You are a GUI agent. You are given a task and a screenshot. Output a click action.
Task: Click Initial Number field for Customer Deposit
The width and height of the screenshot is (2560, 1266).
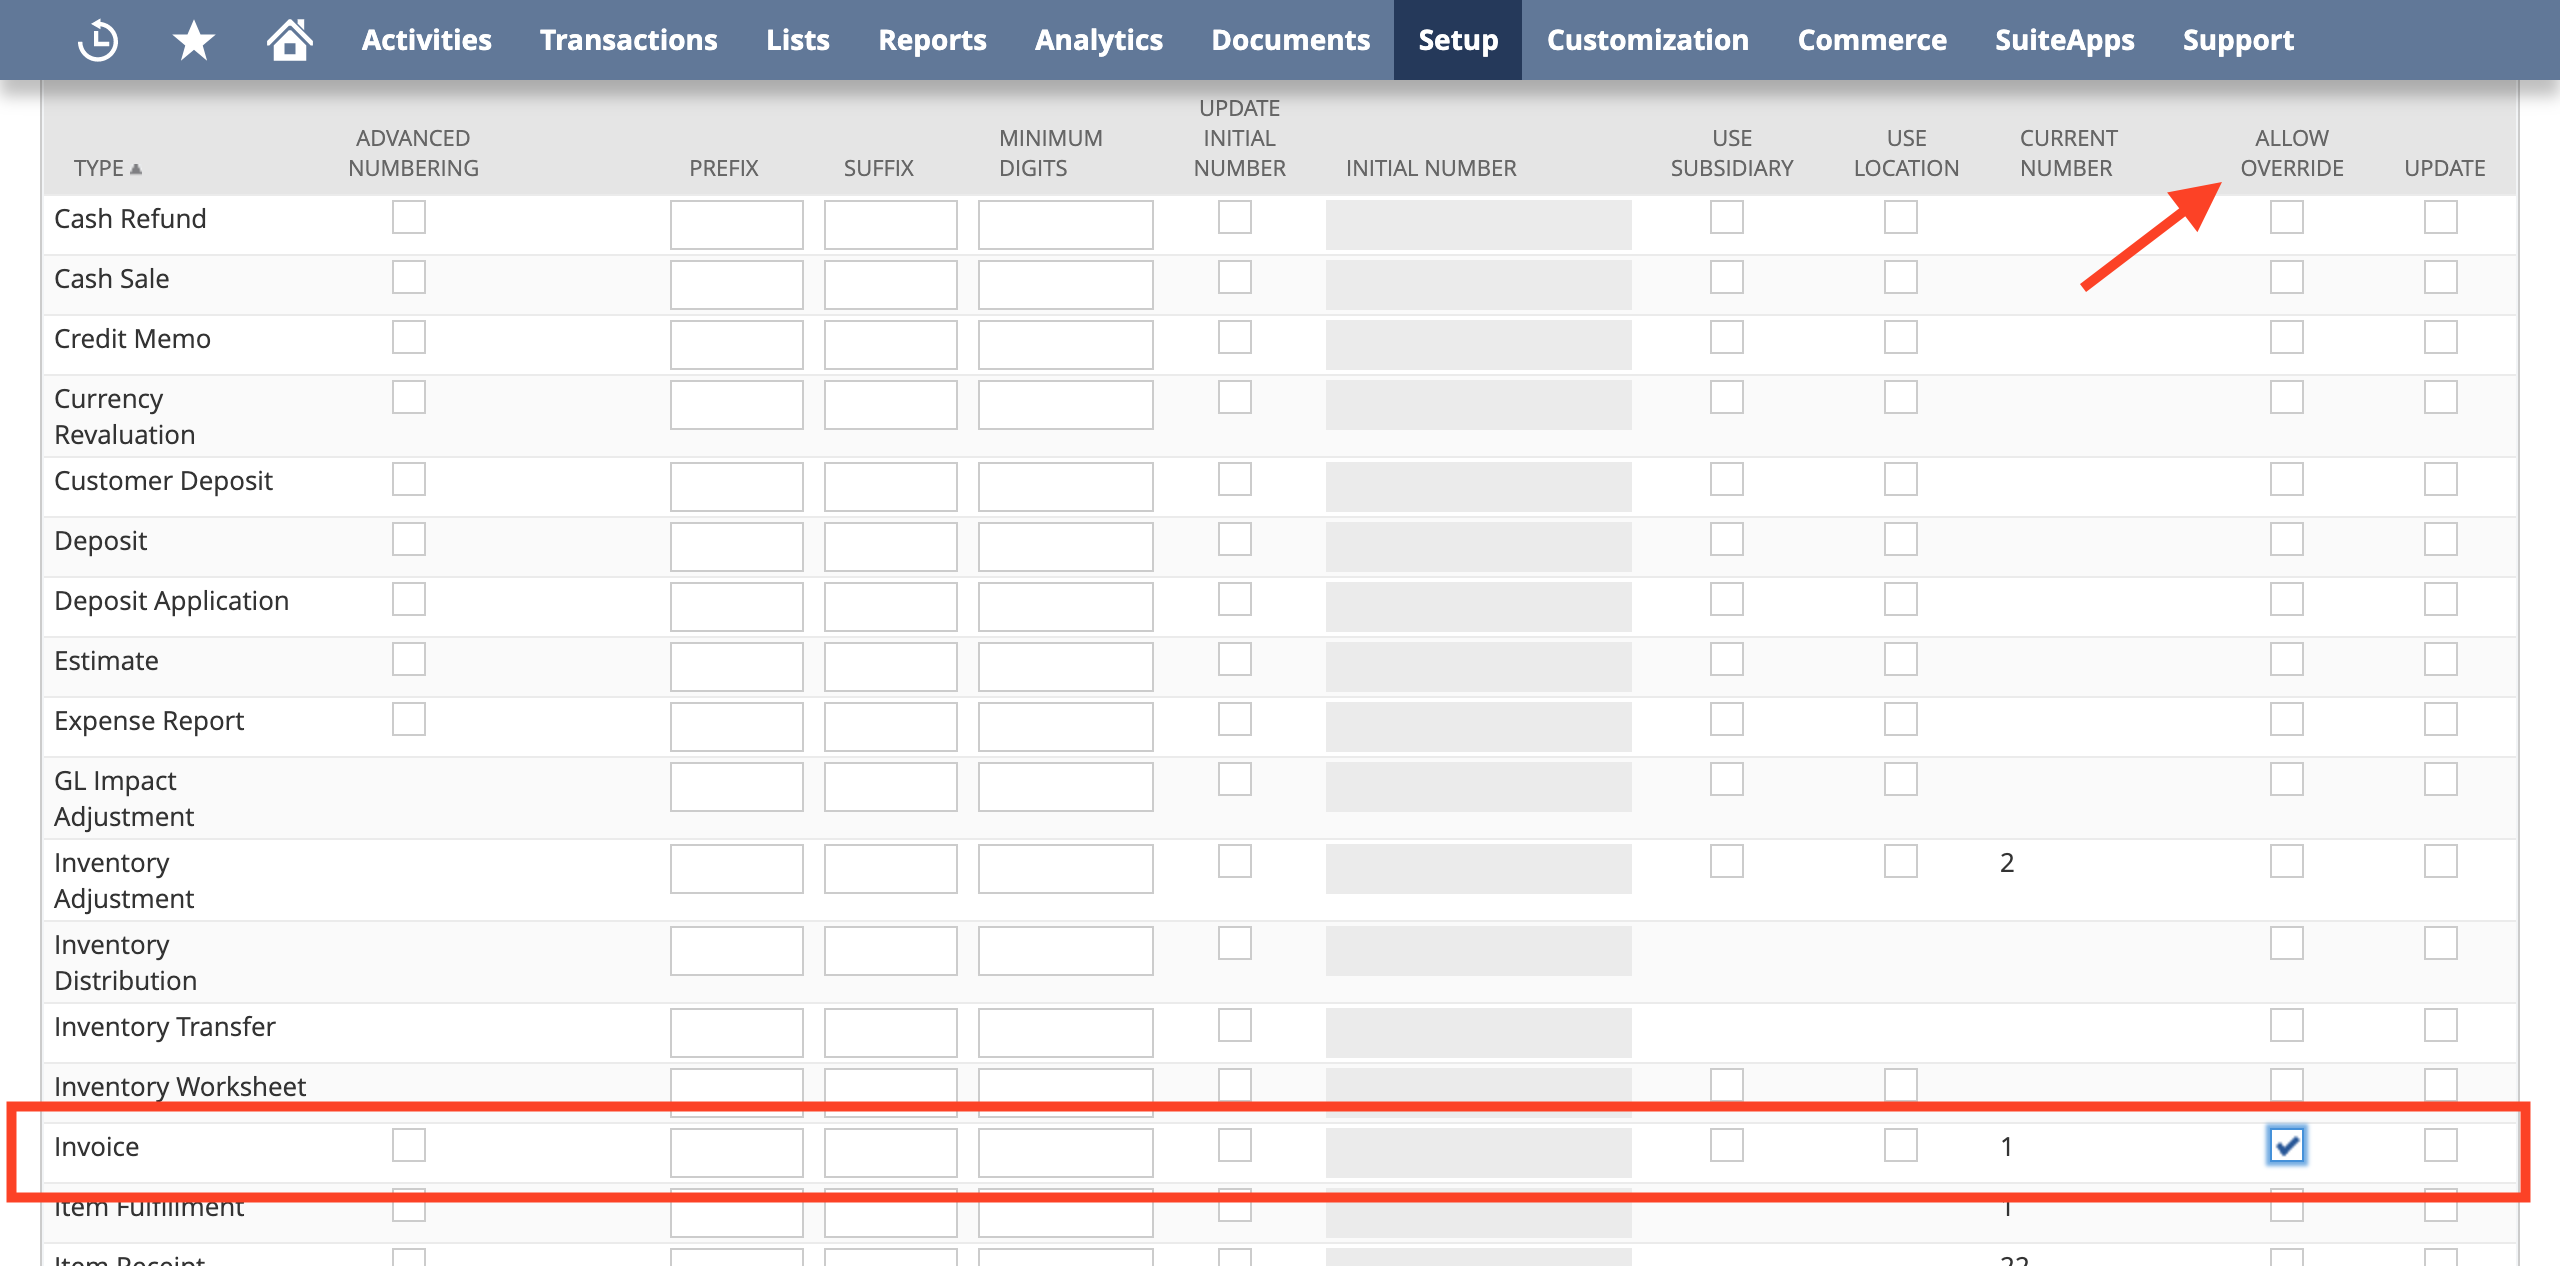point(1478,487)
